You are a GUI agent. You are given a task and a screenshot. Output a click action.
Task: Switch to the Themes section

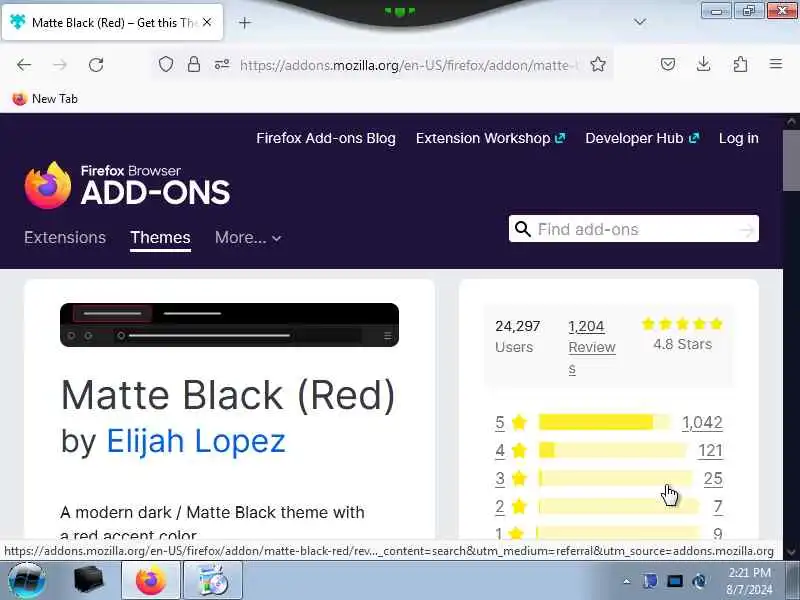(x=160, y=237)
